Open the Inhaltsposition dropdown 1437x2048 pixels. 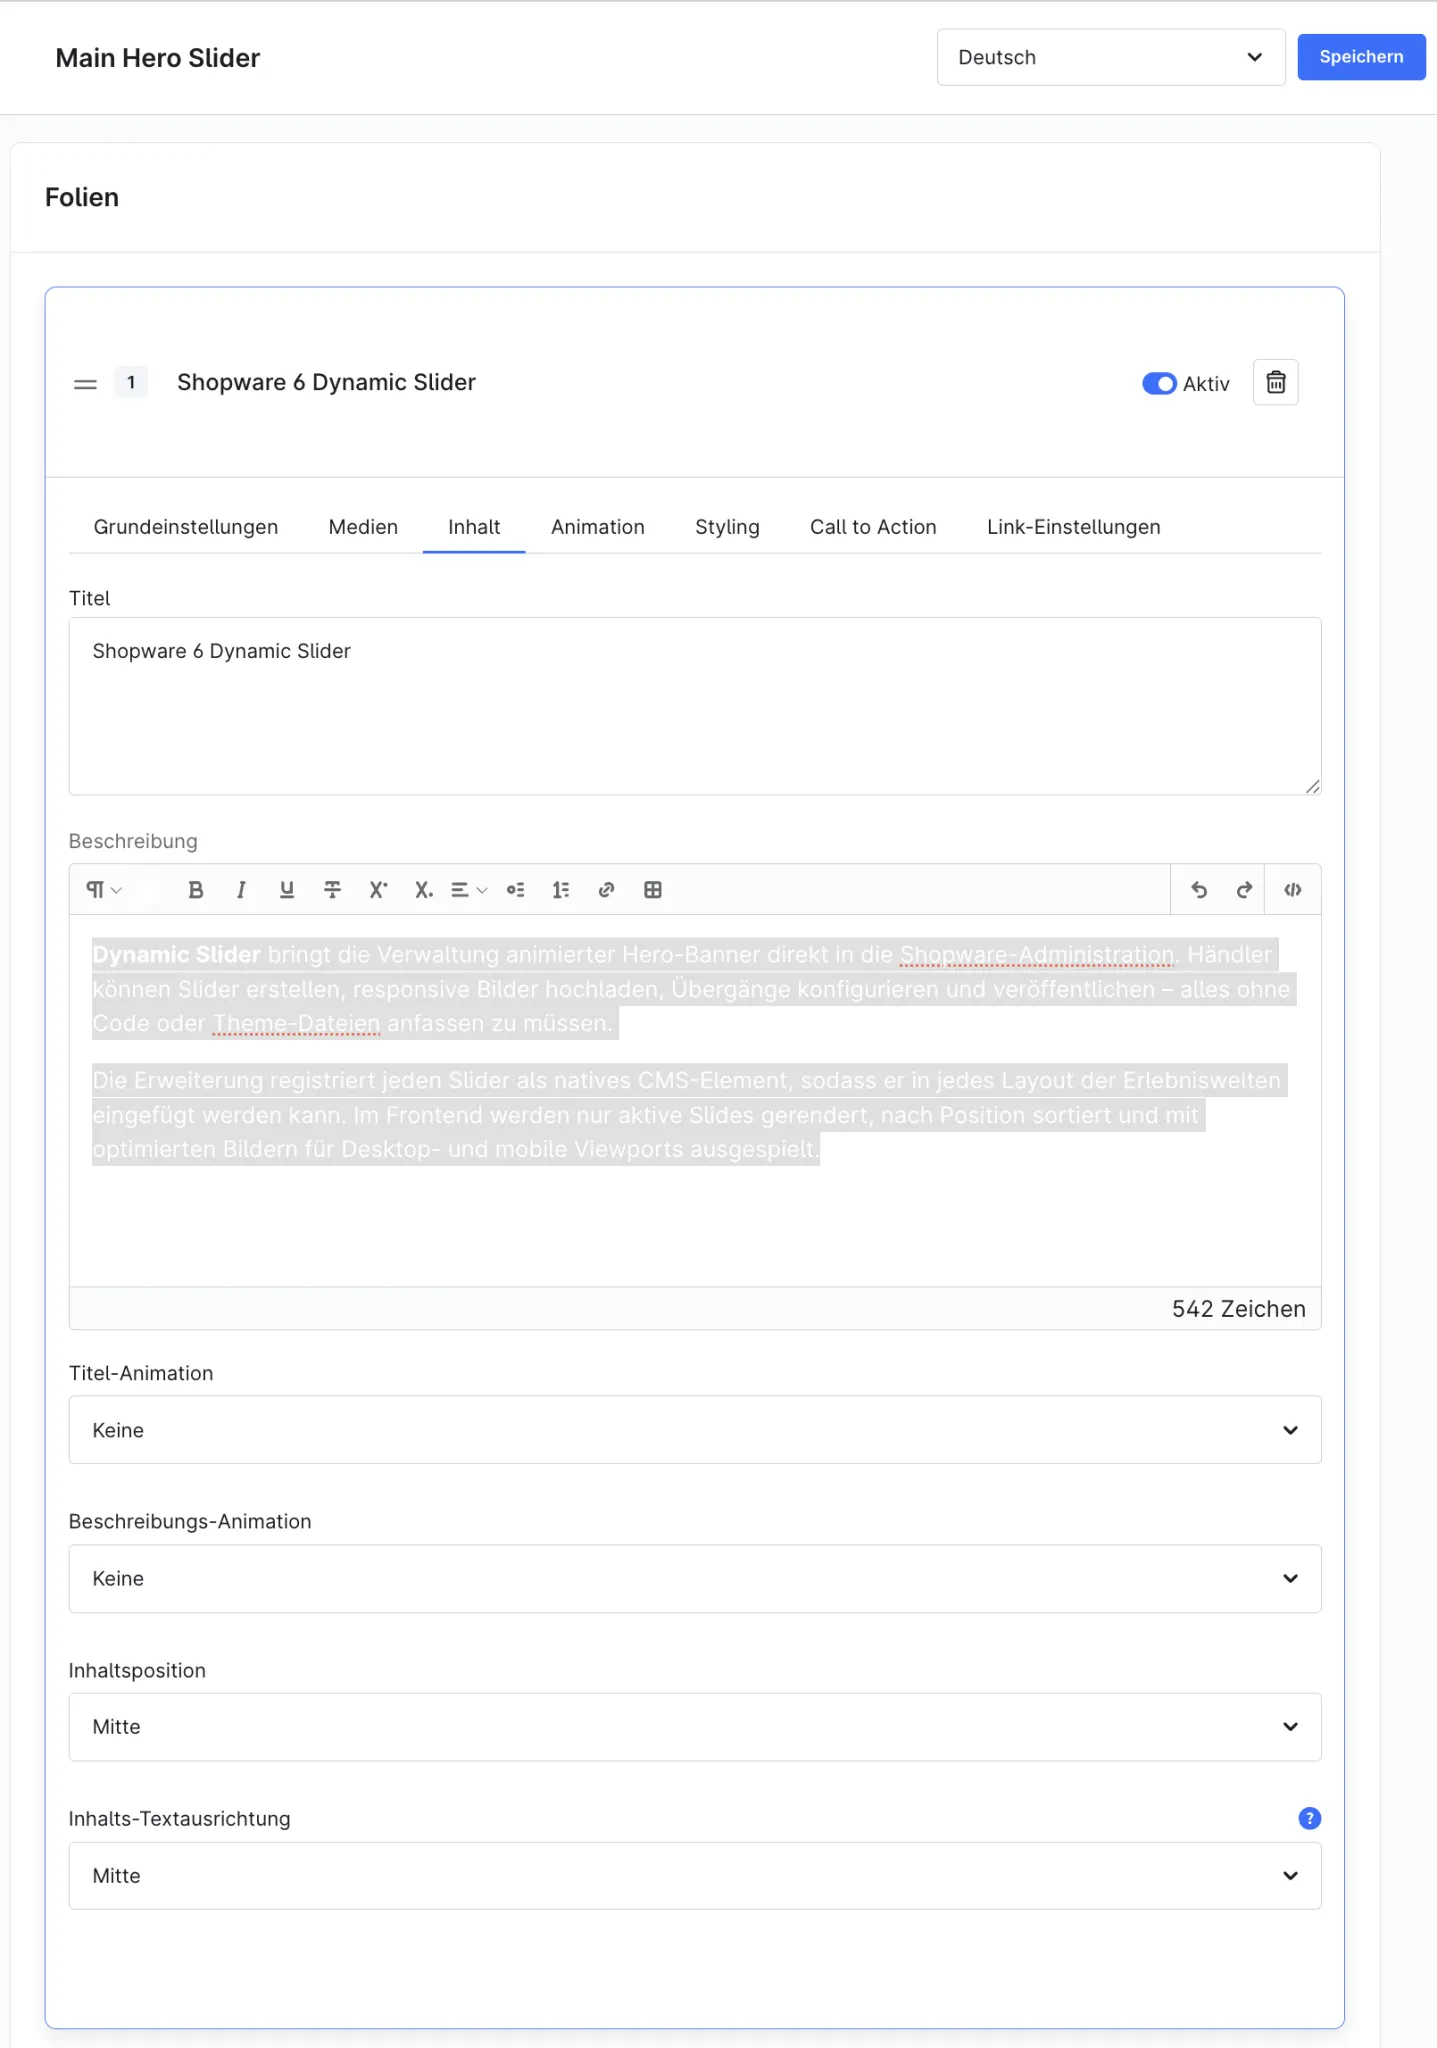point(695,1727)
